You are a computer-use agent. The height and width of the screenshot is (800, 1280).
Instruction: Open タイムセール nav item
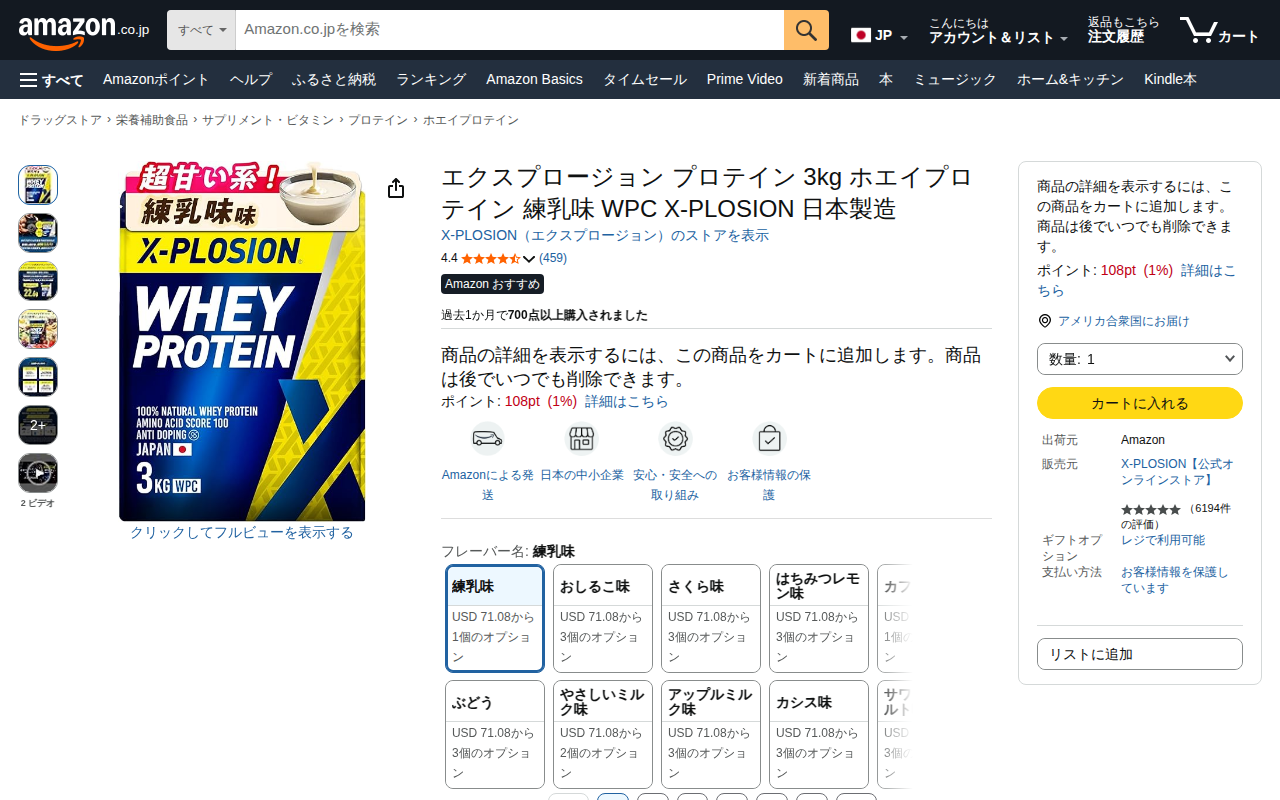(645, 80)
